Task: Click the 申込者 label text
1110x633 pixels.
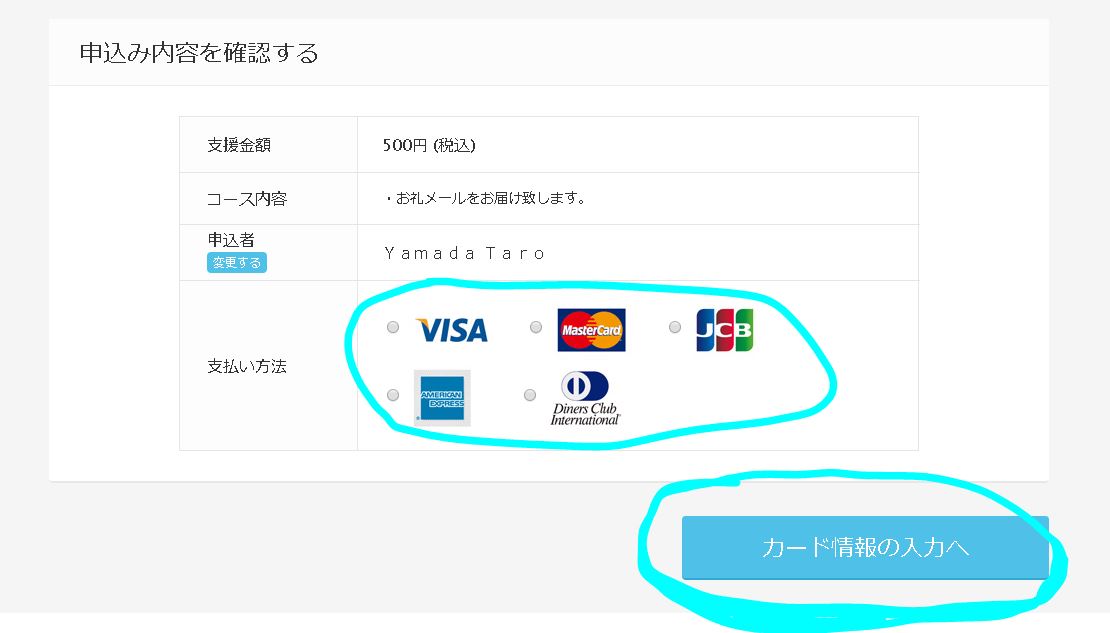Action: [231, 239]
